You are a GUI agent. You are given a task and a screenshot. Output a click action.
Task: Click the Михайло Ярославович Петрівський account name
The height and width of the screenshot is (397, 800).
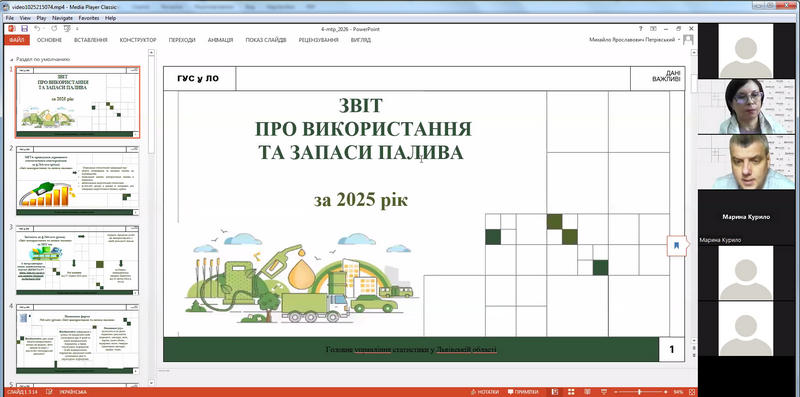pos(632,40)
